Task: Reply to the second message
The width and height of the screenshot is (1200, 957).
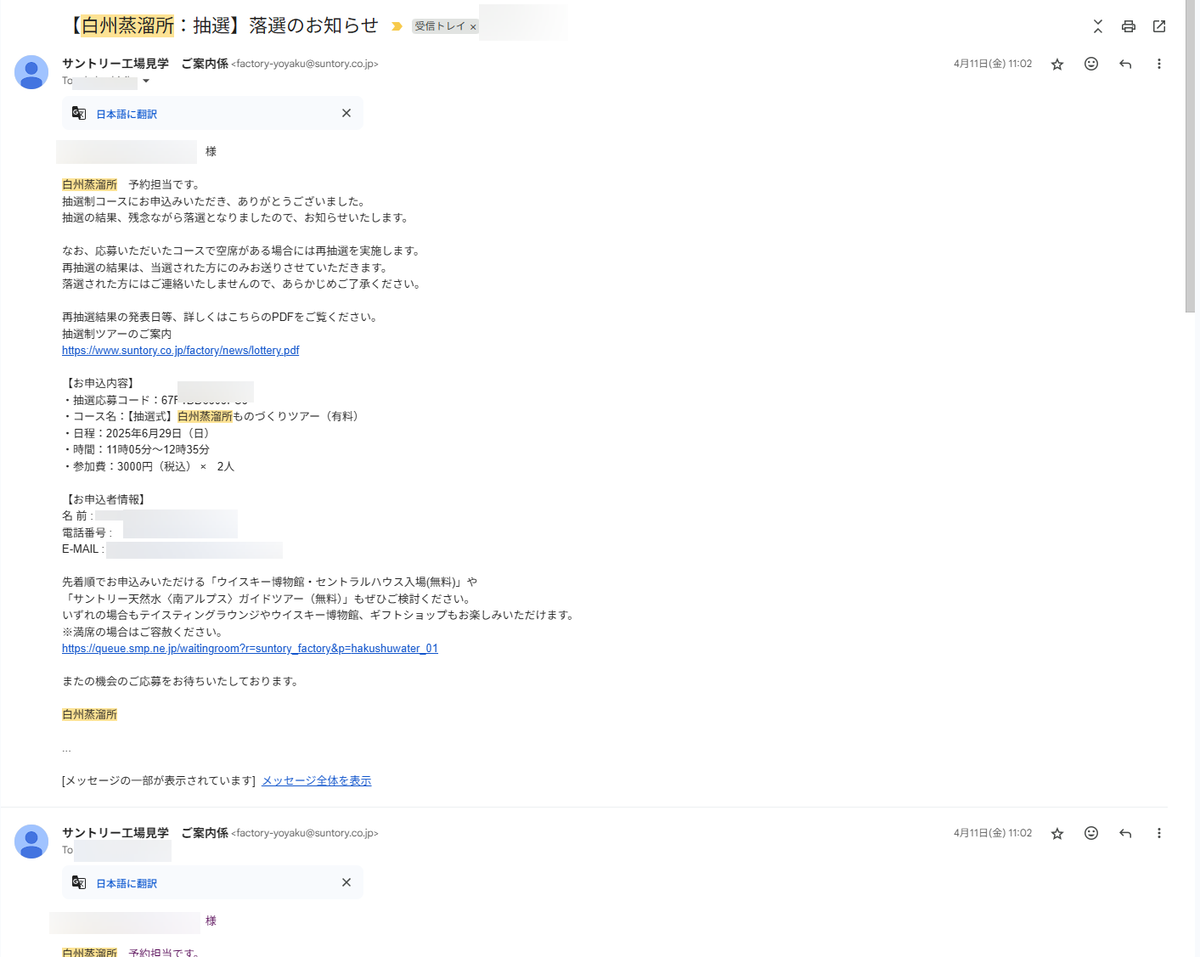Action: [x=1125, y=833]
